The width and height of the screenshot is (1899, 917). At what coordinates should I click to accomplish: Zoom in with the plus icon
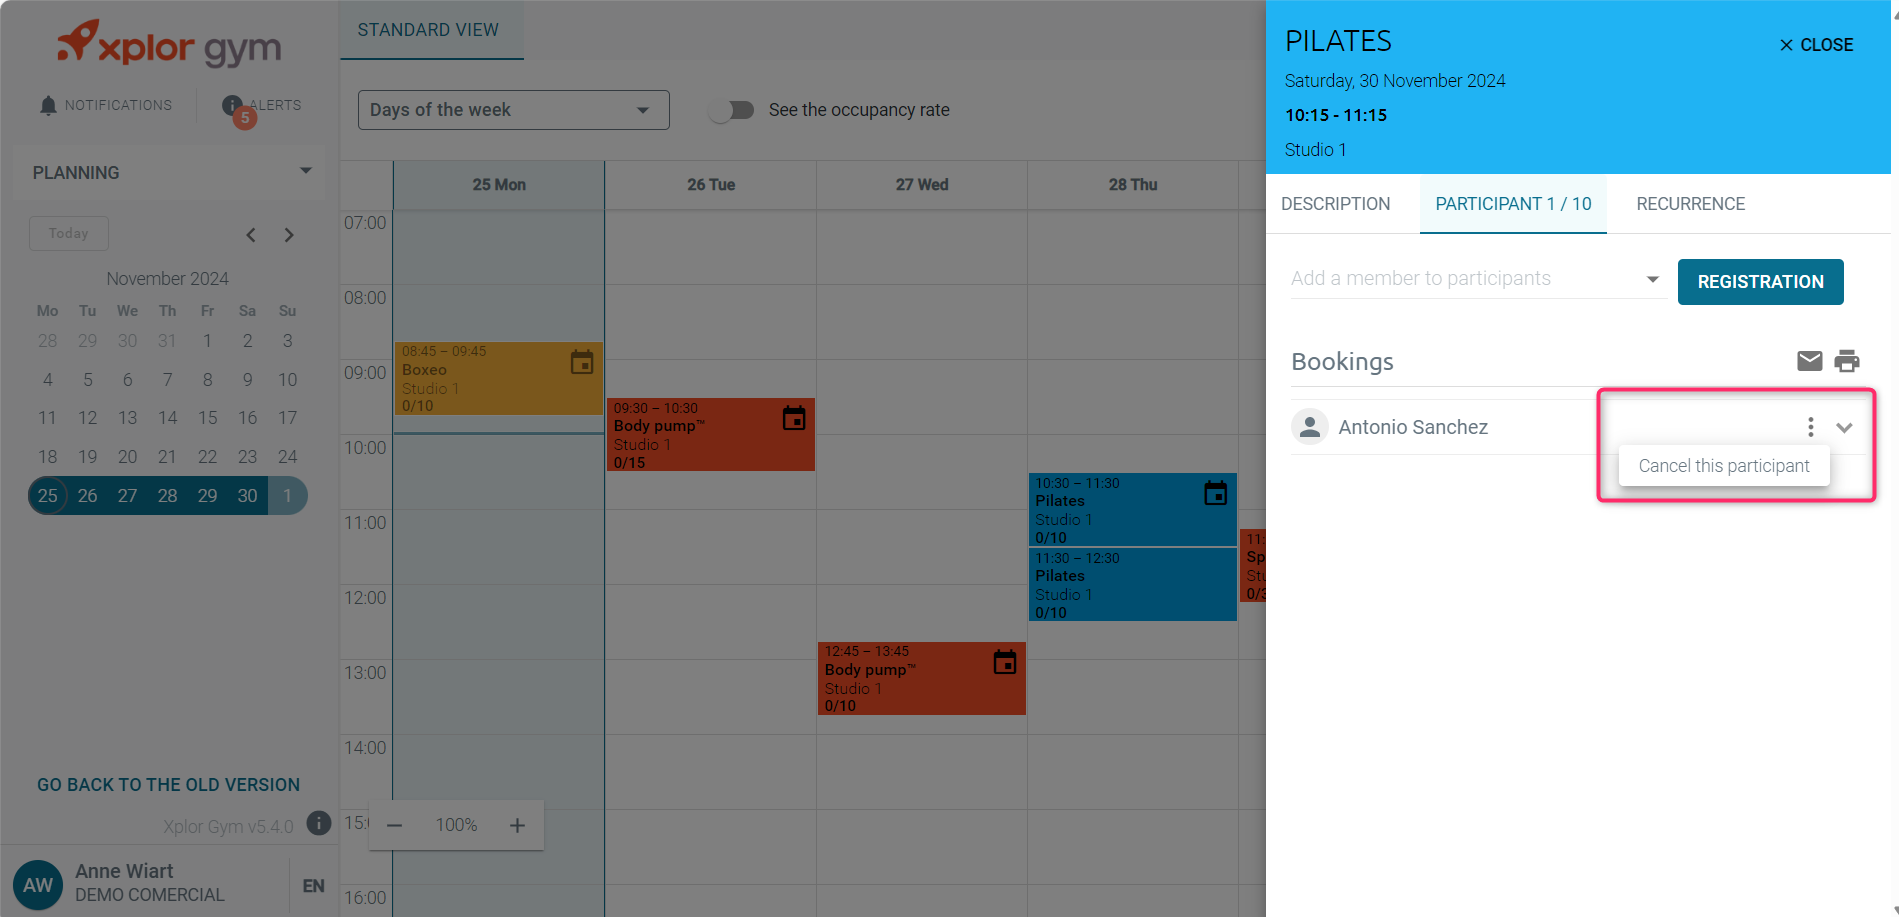[x=517, y=825]
